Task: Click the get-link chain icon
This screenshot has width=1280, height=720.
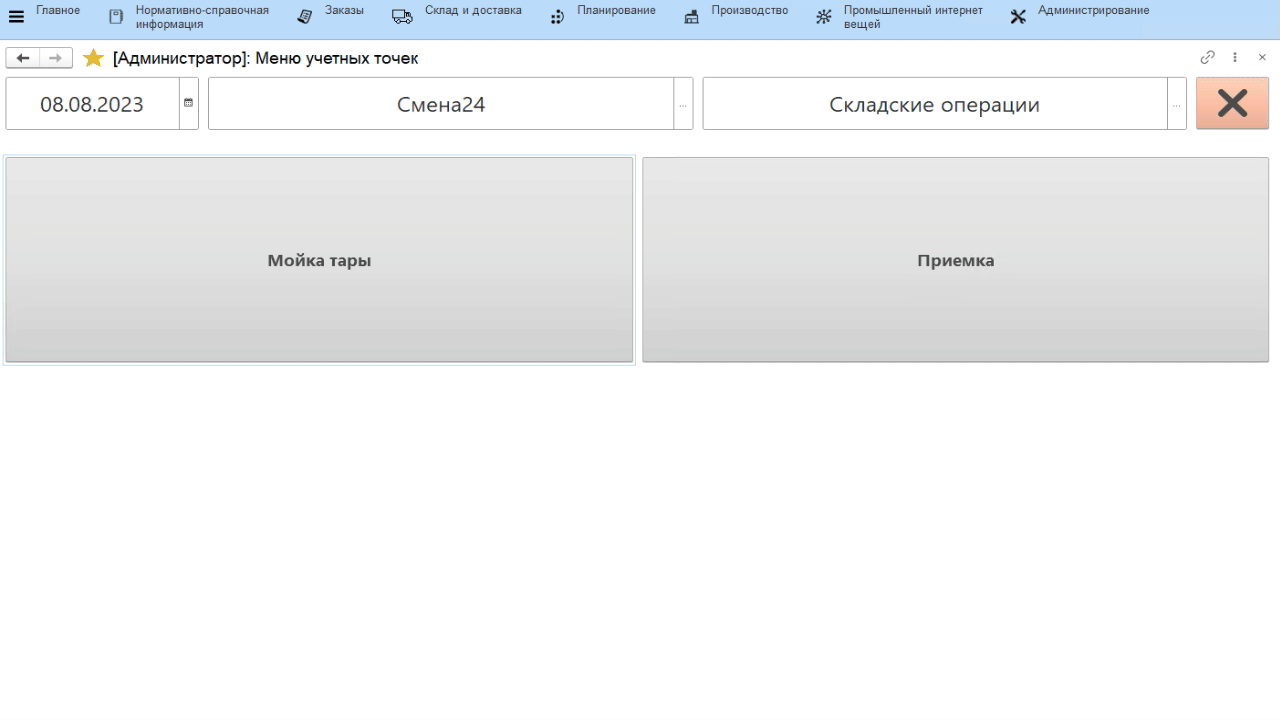Action: [1208, 58]
